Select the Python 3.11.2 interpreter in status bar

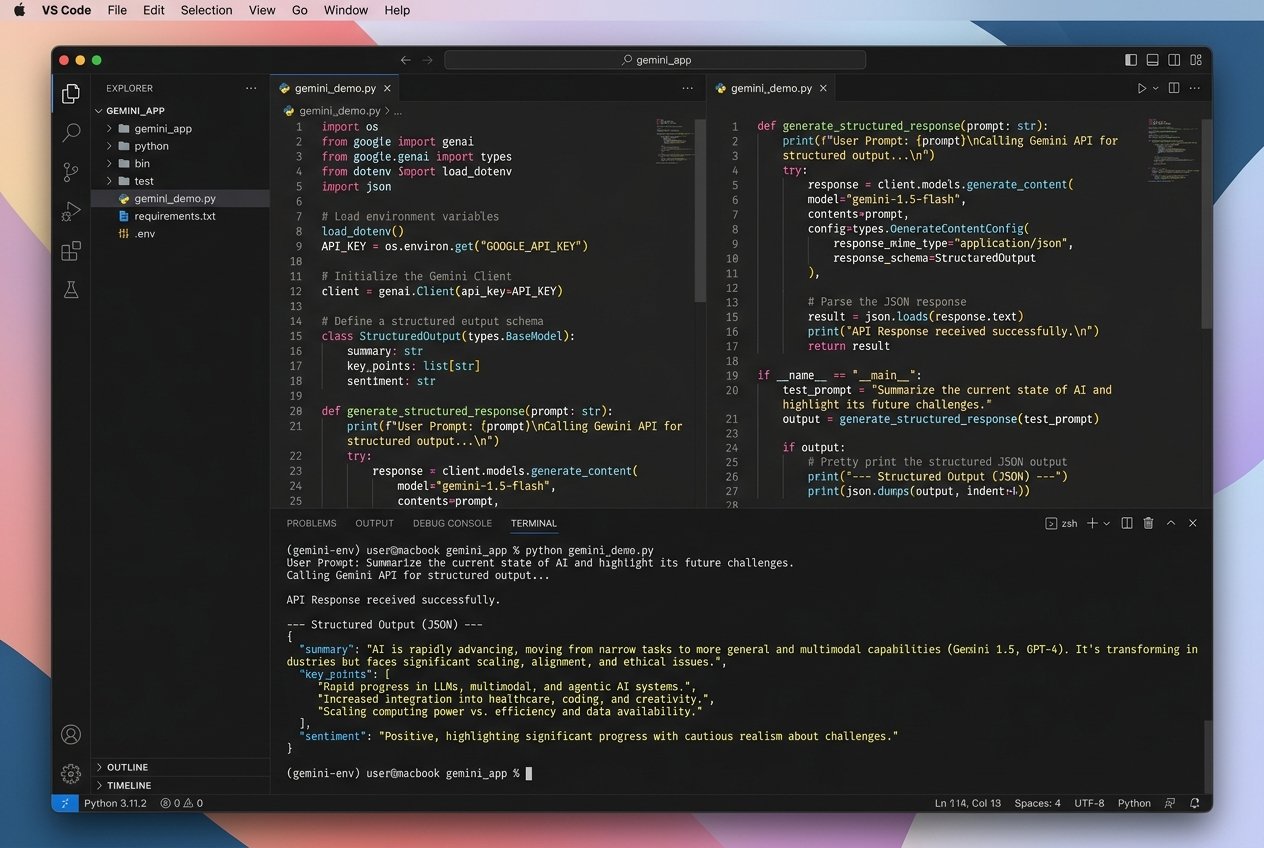click(115, 803)
